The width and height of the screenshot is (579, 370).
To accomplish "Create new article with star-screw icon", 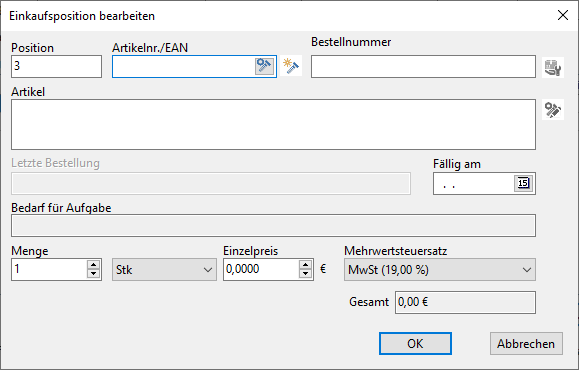I will coord(291,66).
